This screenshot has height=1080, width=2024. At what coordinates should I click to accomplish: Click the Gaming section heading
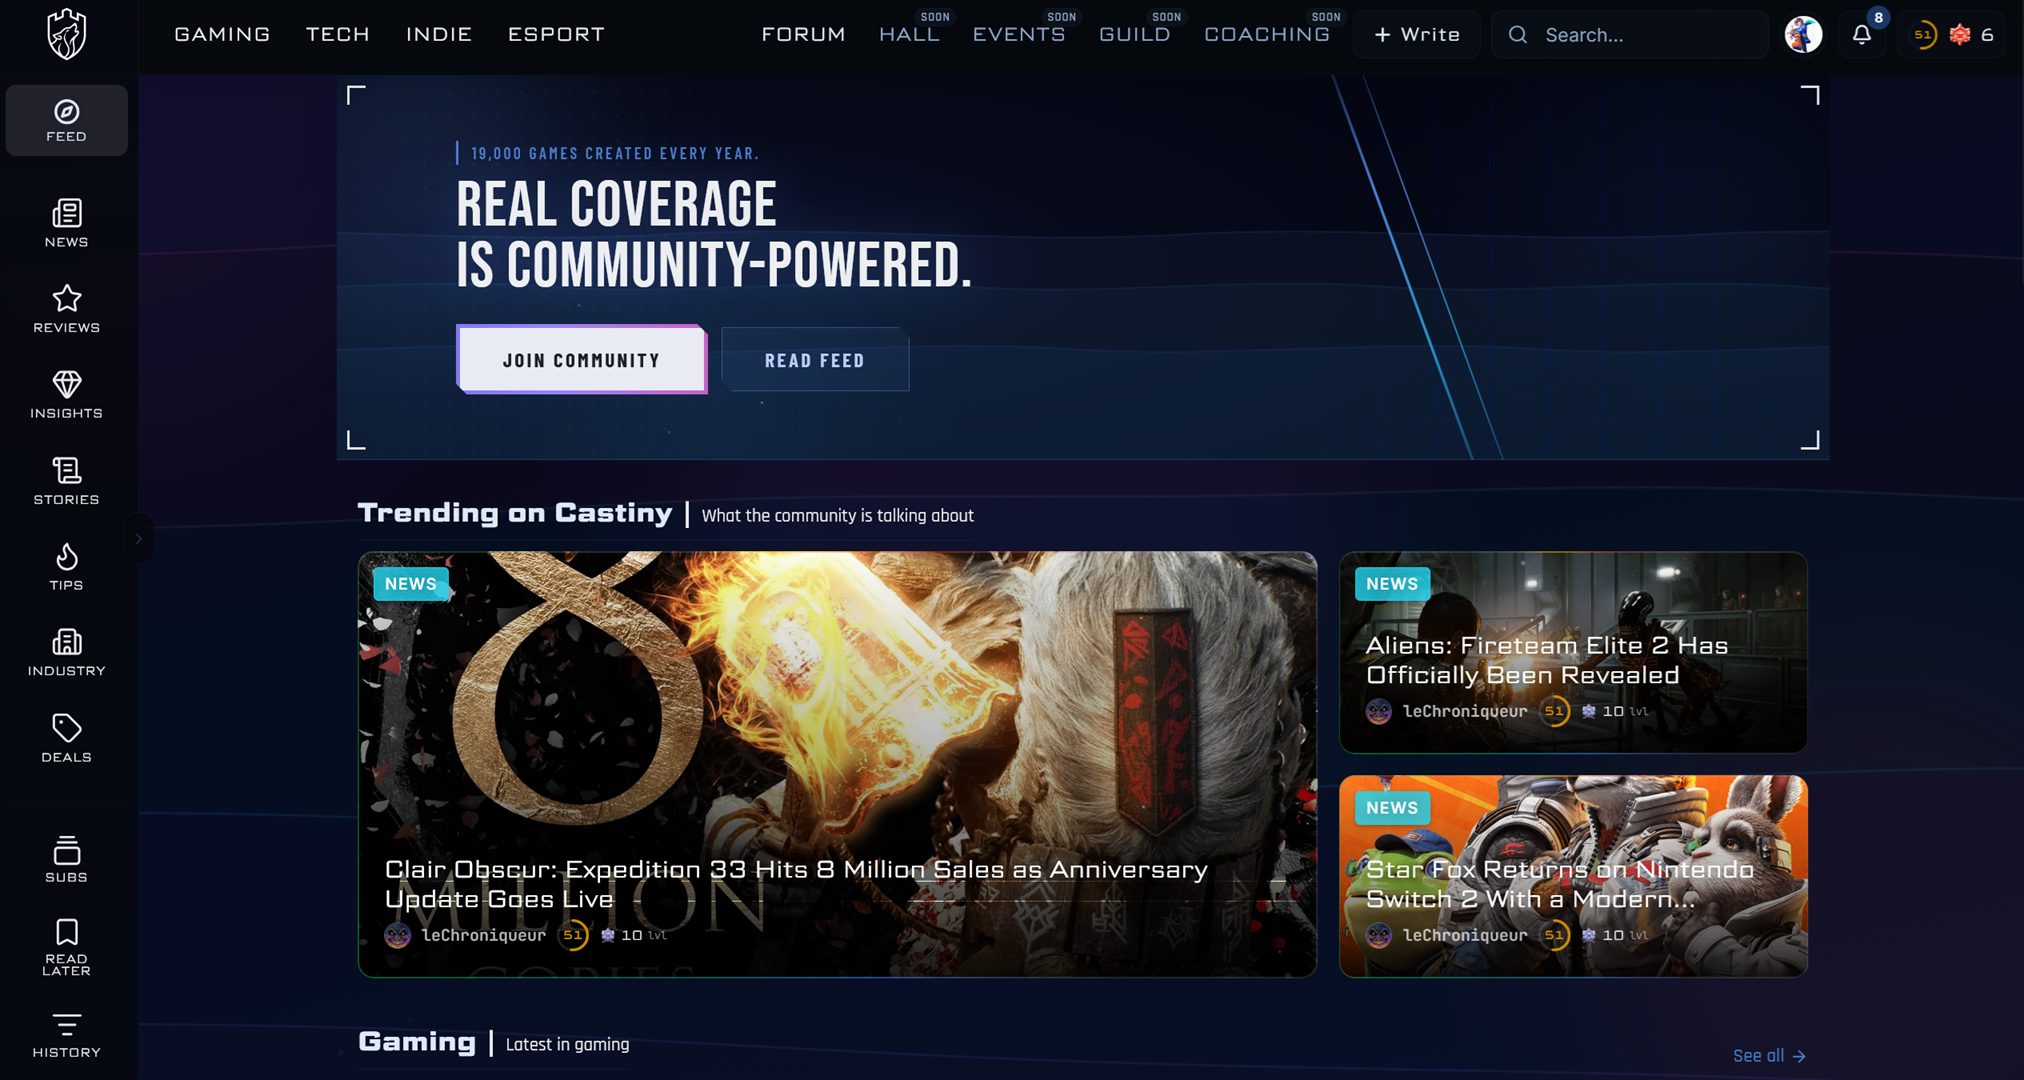point(417,1042)
